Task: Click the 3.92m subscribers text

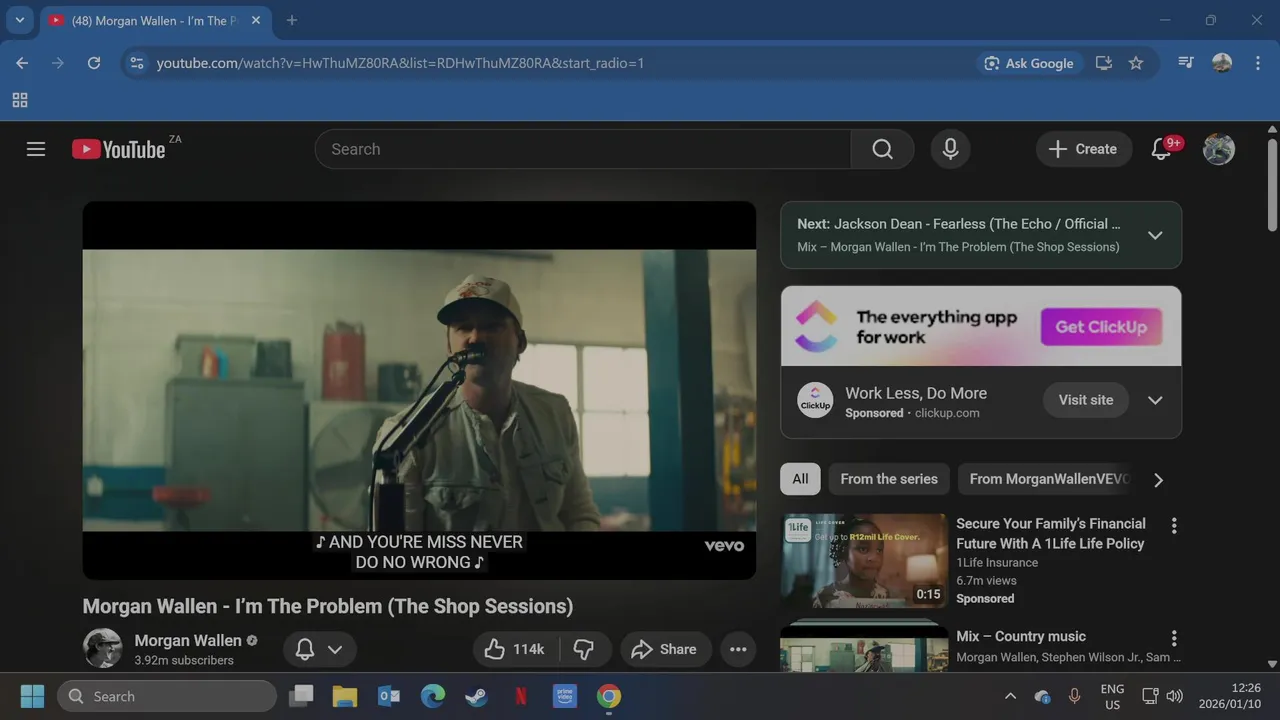Action: pos(184,660)
